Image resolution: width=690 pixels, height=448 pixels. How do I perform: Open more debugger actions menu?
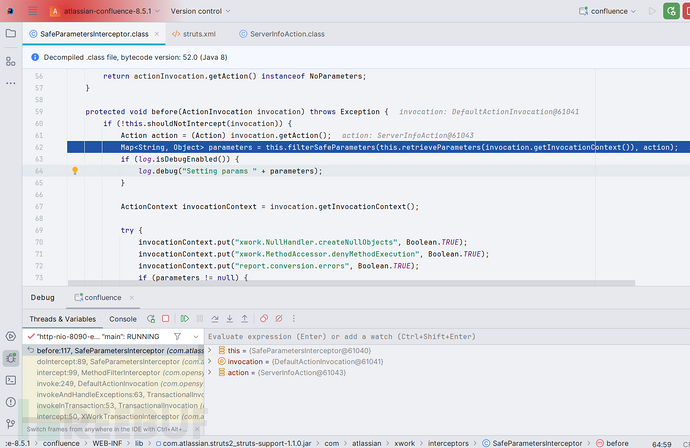pos(294,318)
